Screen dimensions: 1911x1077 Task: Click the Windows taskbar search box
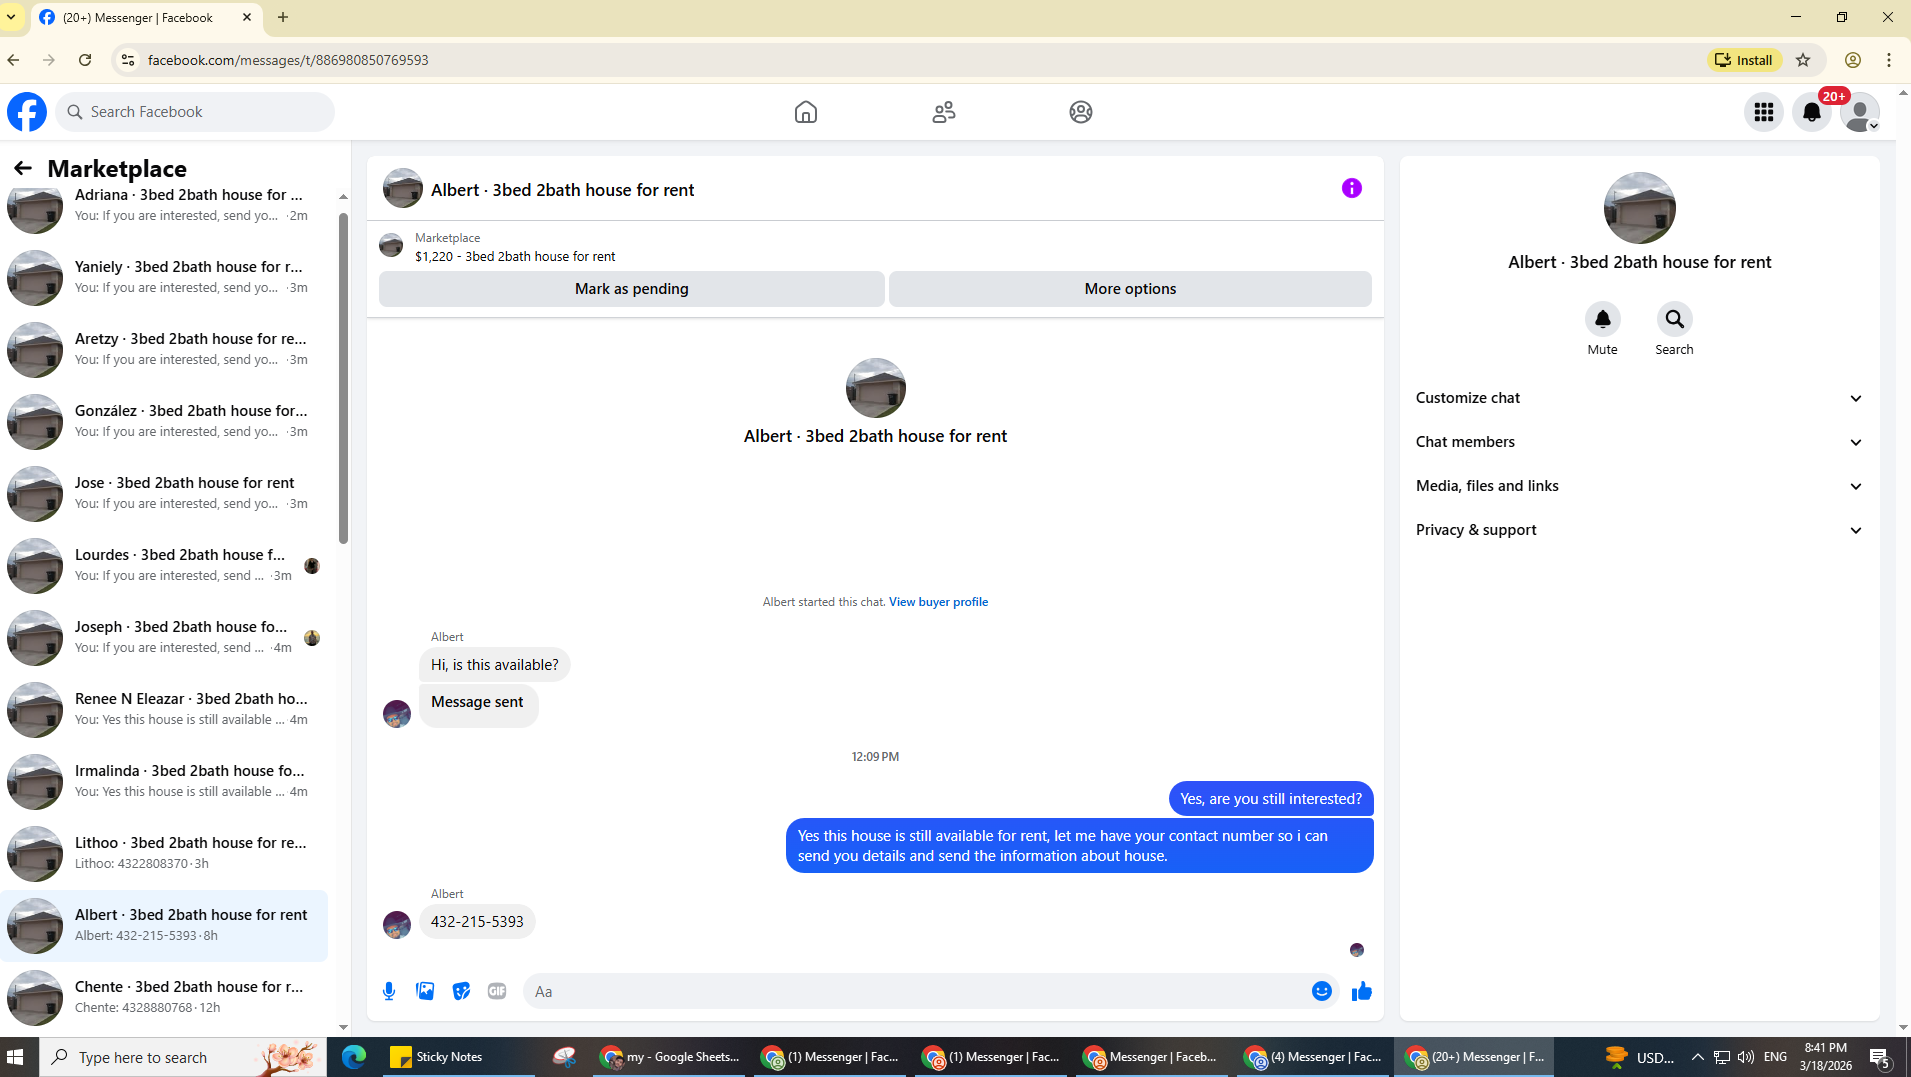point(184,1057)
